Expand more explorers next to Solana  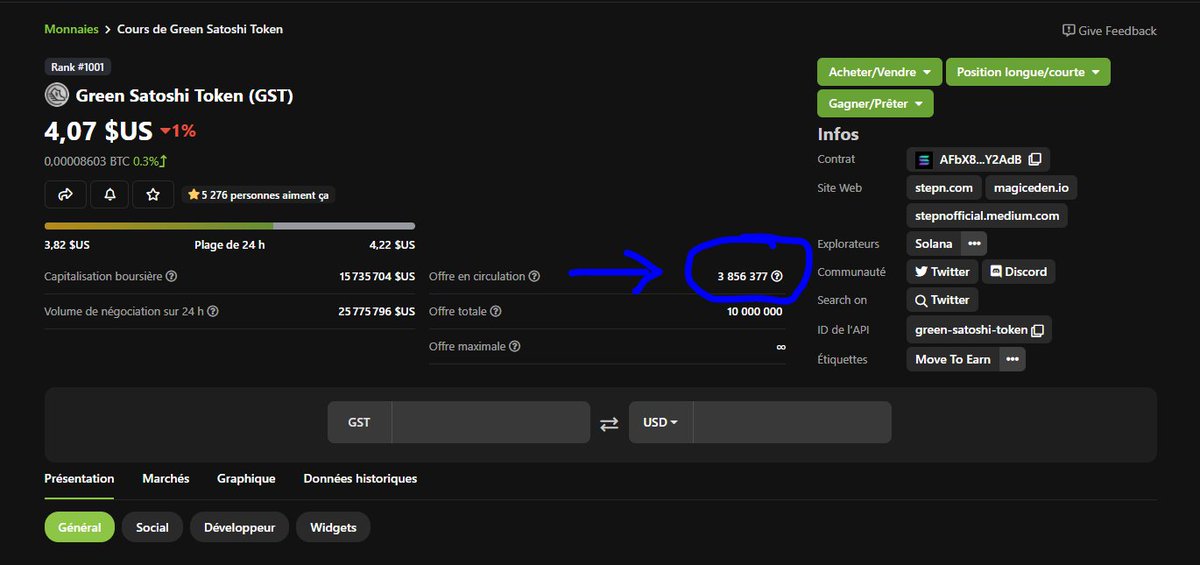coord(974,243)
